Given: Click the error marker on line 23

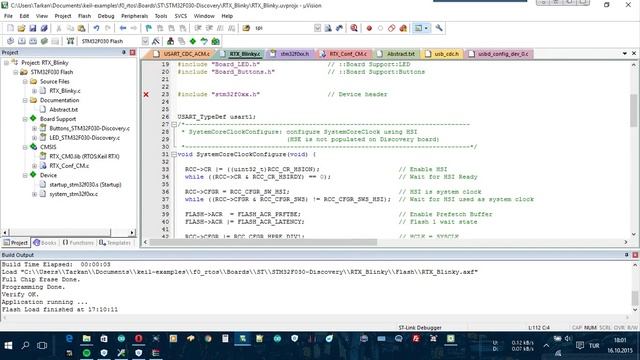Looking at the screenshot, I should 146,95.
